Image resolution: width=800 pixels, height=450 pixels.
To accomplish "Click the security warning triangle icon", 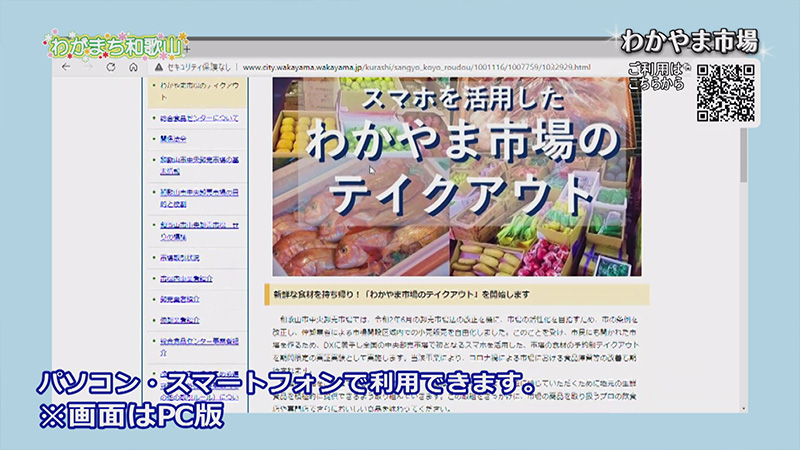I will 156,68.
